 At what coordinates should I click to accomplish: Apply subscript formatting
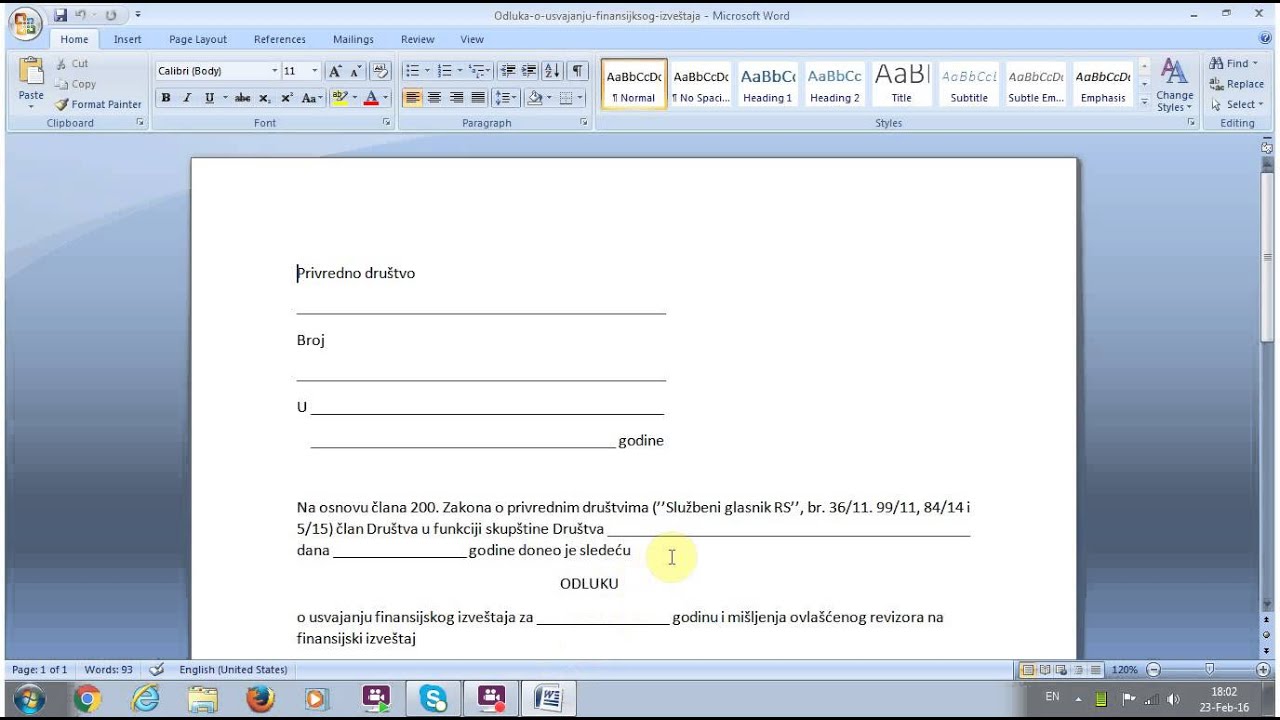point(265,98)
